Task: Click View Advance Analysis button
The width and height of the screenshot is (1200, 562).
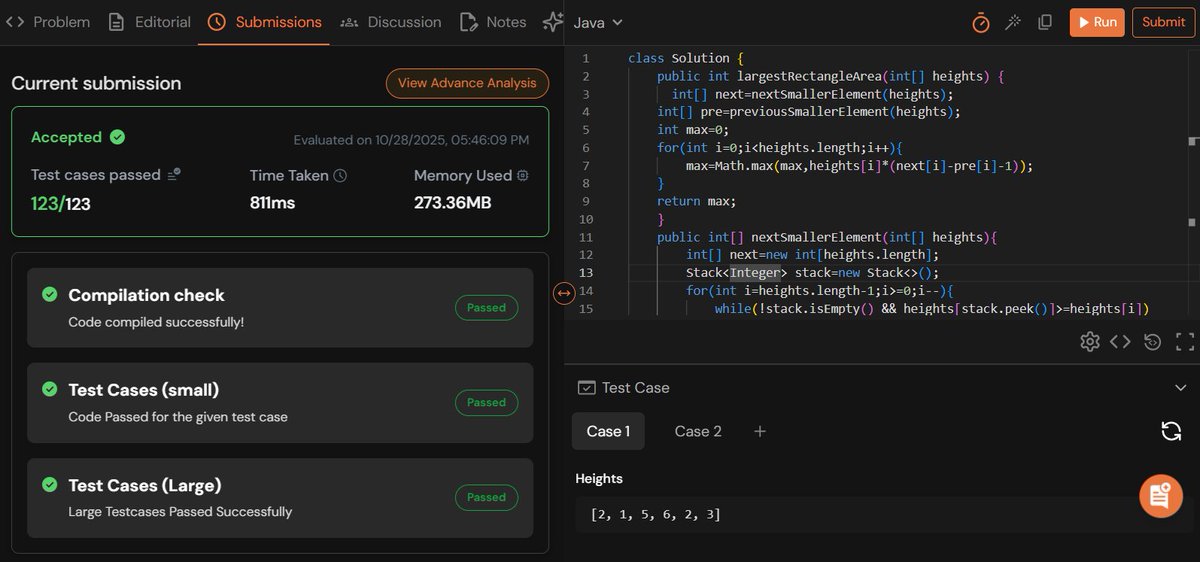Action: [467, 83]
